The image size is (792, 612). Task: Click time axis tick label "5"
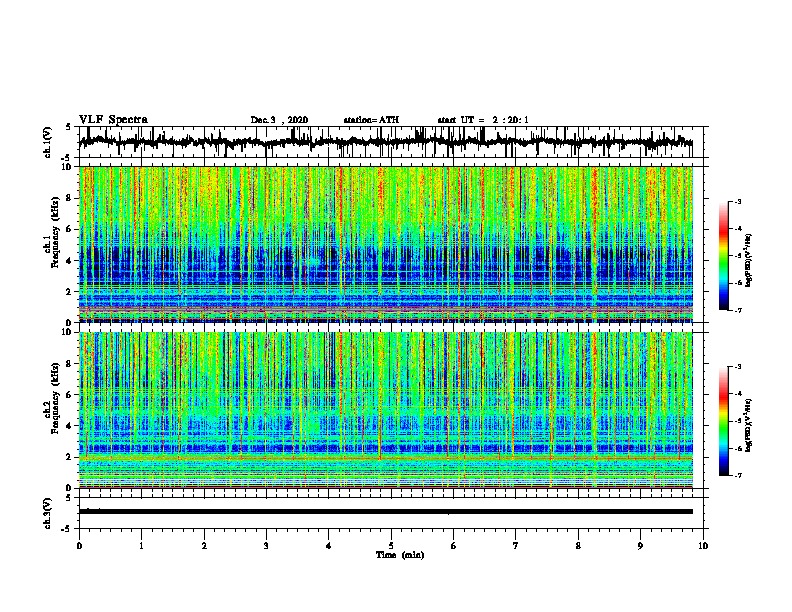coord(391,546)
